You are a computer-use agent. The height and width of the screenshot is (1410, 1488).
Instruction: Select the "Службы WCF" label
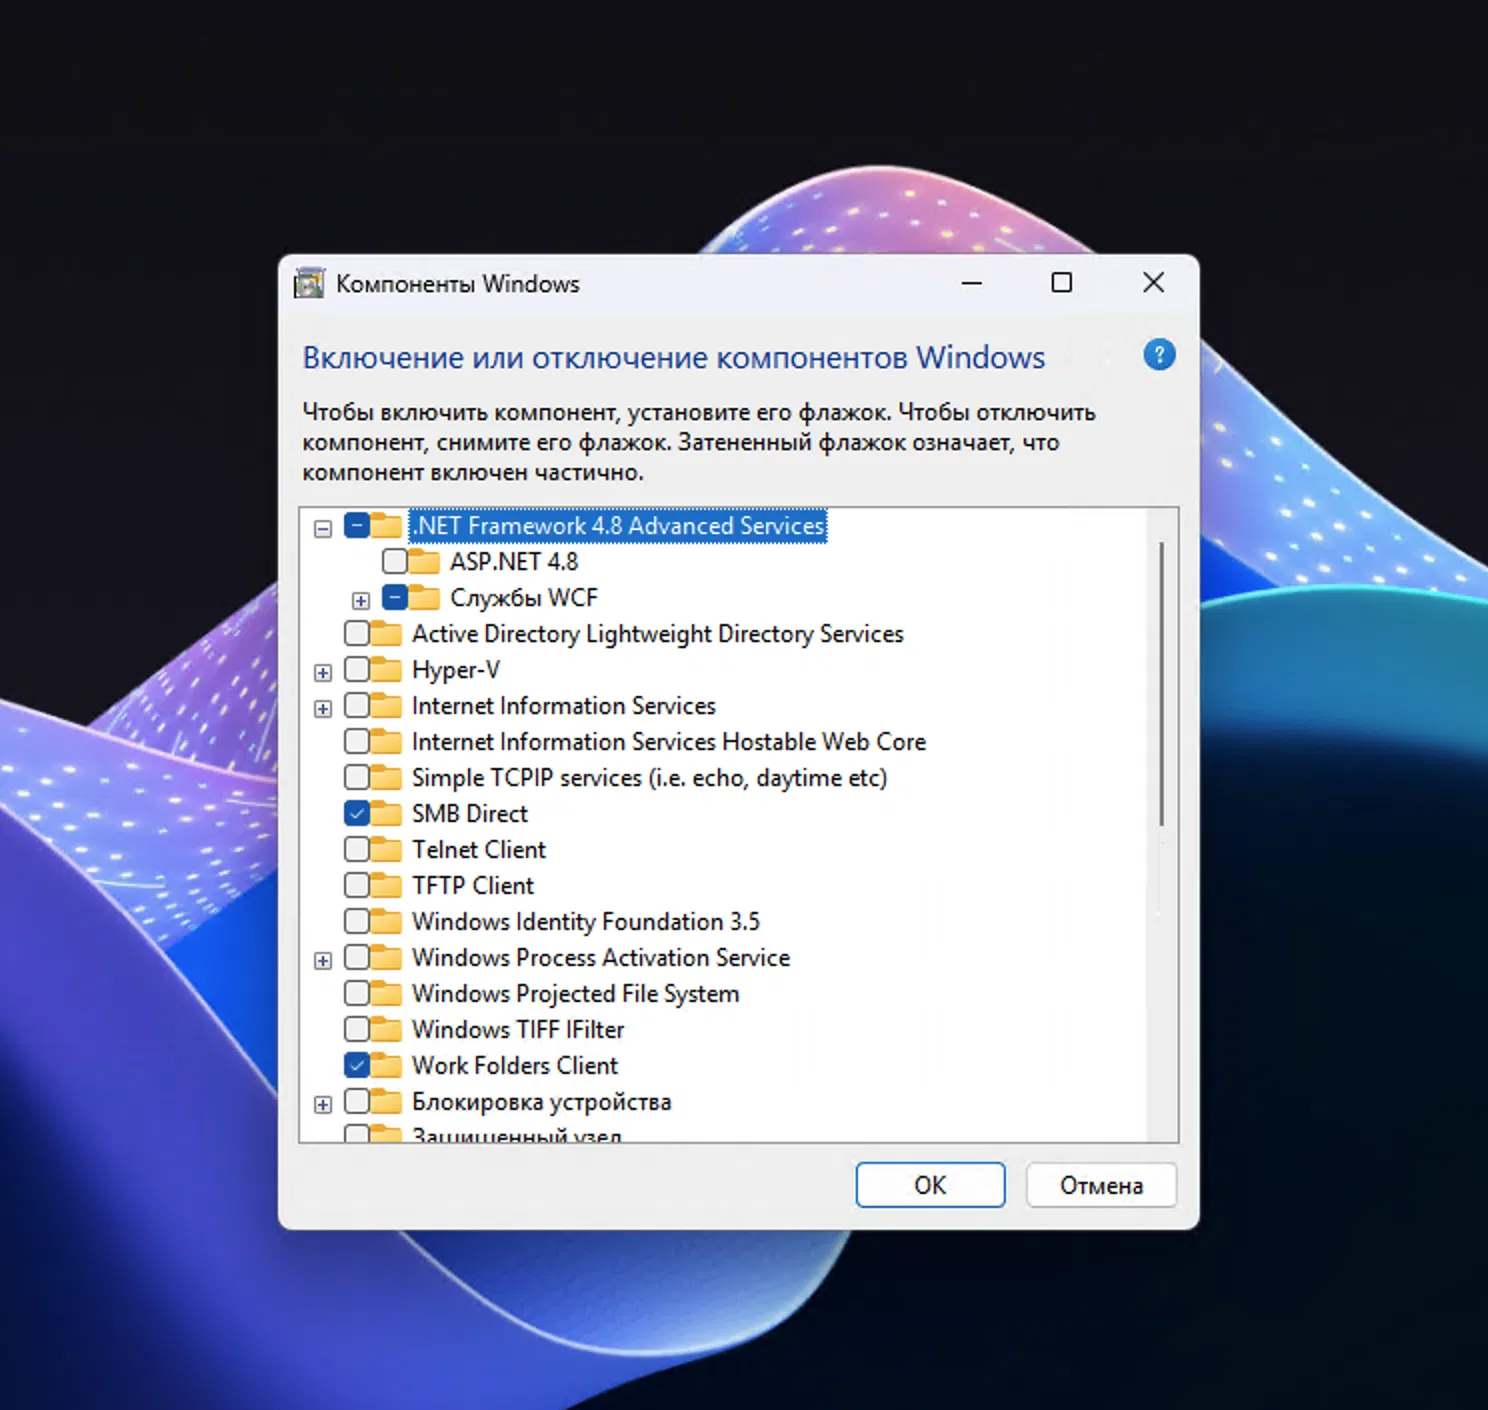524,597
